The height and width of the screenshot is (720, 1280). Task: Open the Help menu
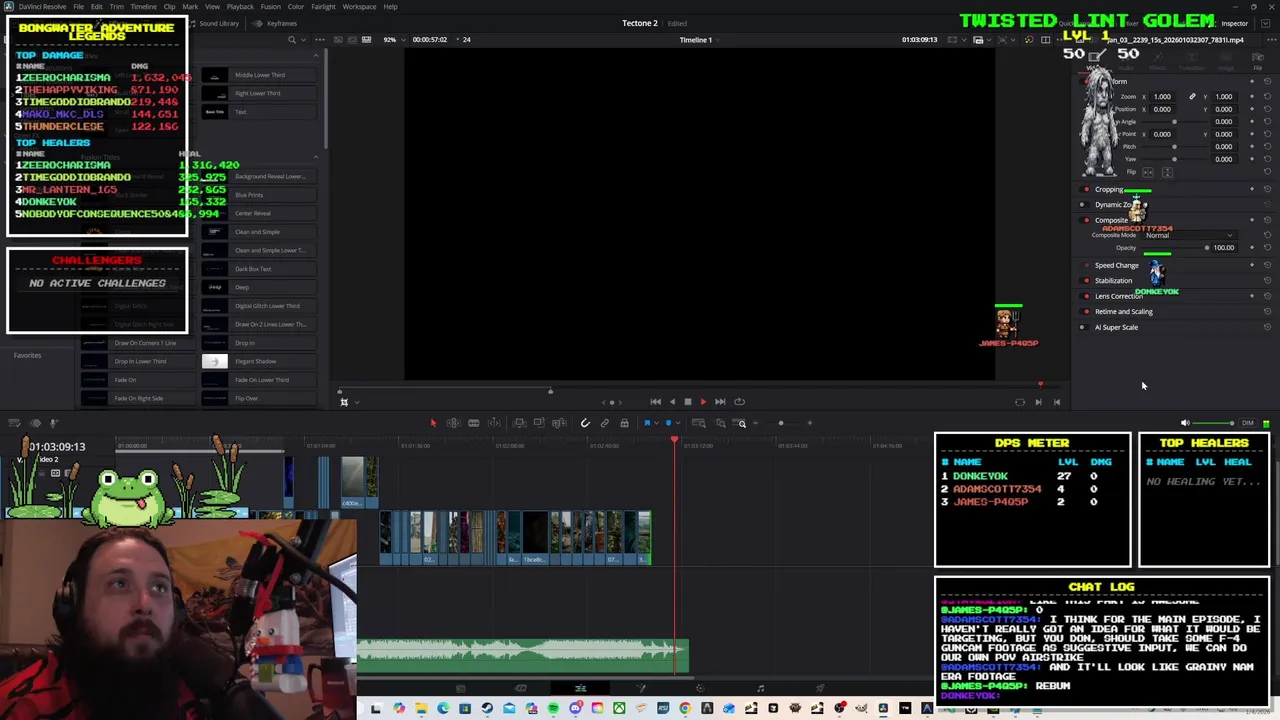(x=391, y=7)
